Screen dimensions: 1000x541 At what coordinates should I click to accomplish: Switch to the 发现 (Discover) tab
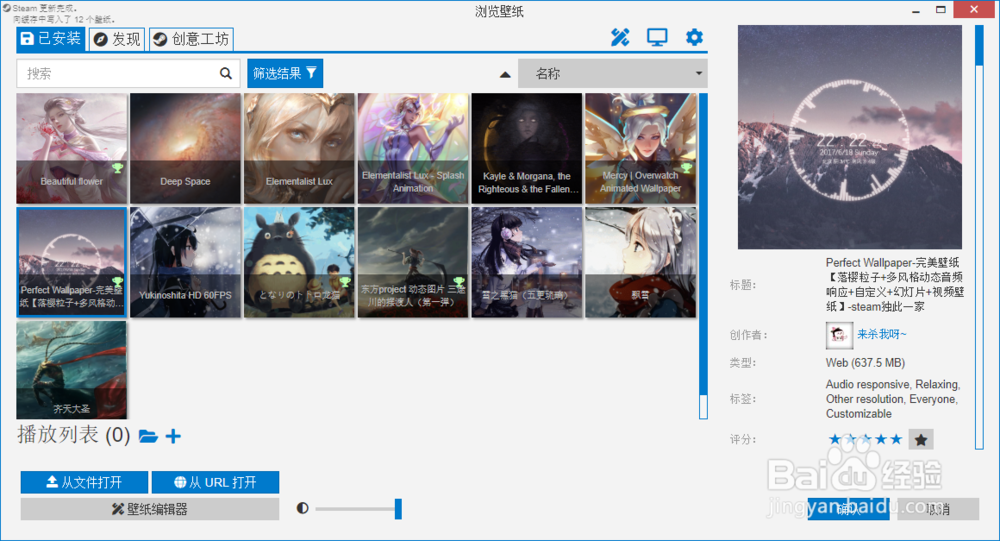[117, 40]
